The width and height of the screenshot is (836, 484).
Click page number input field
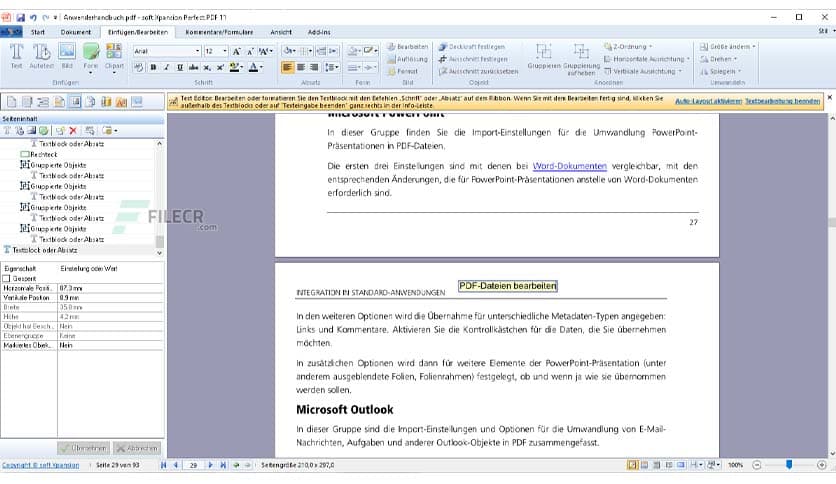click(193, 465)
